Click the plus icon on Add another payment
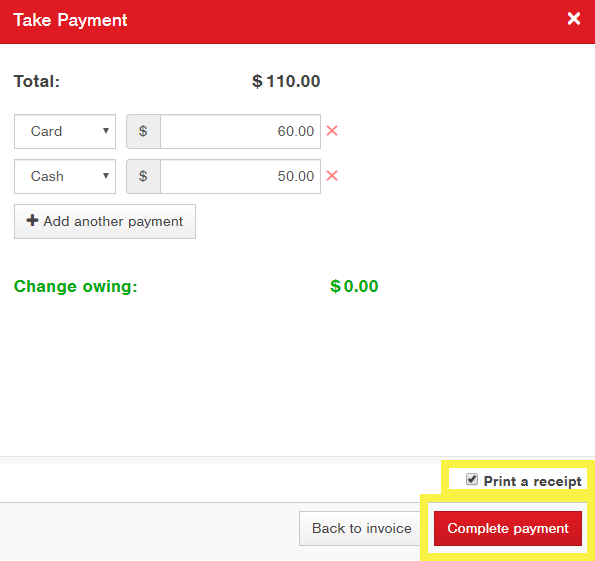The height and width of the screenshot is (561, 595). coord(32,220)
